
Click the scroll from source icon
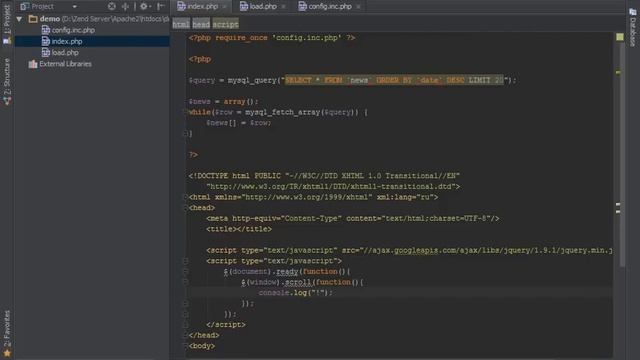pos(111,7)
